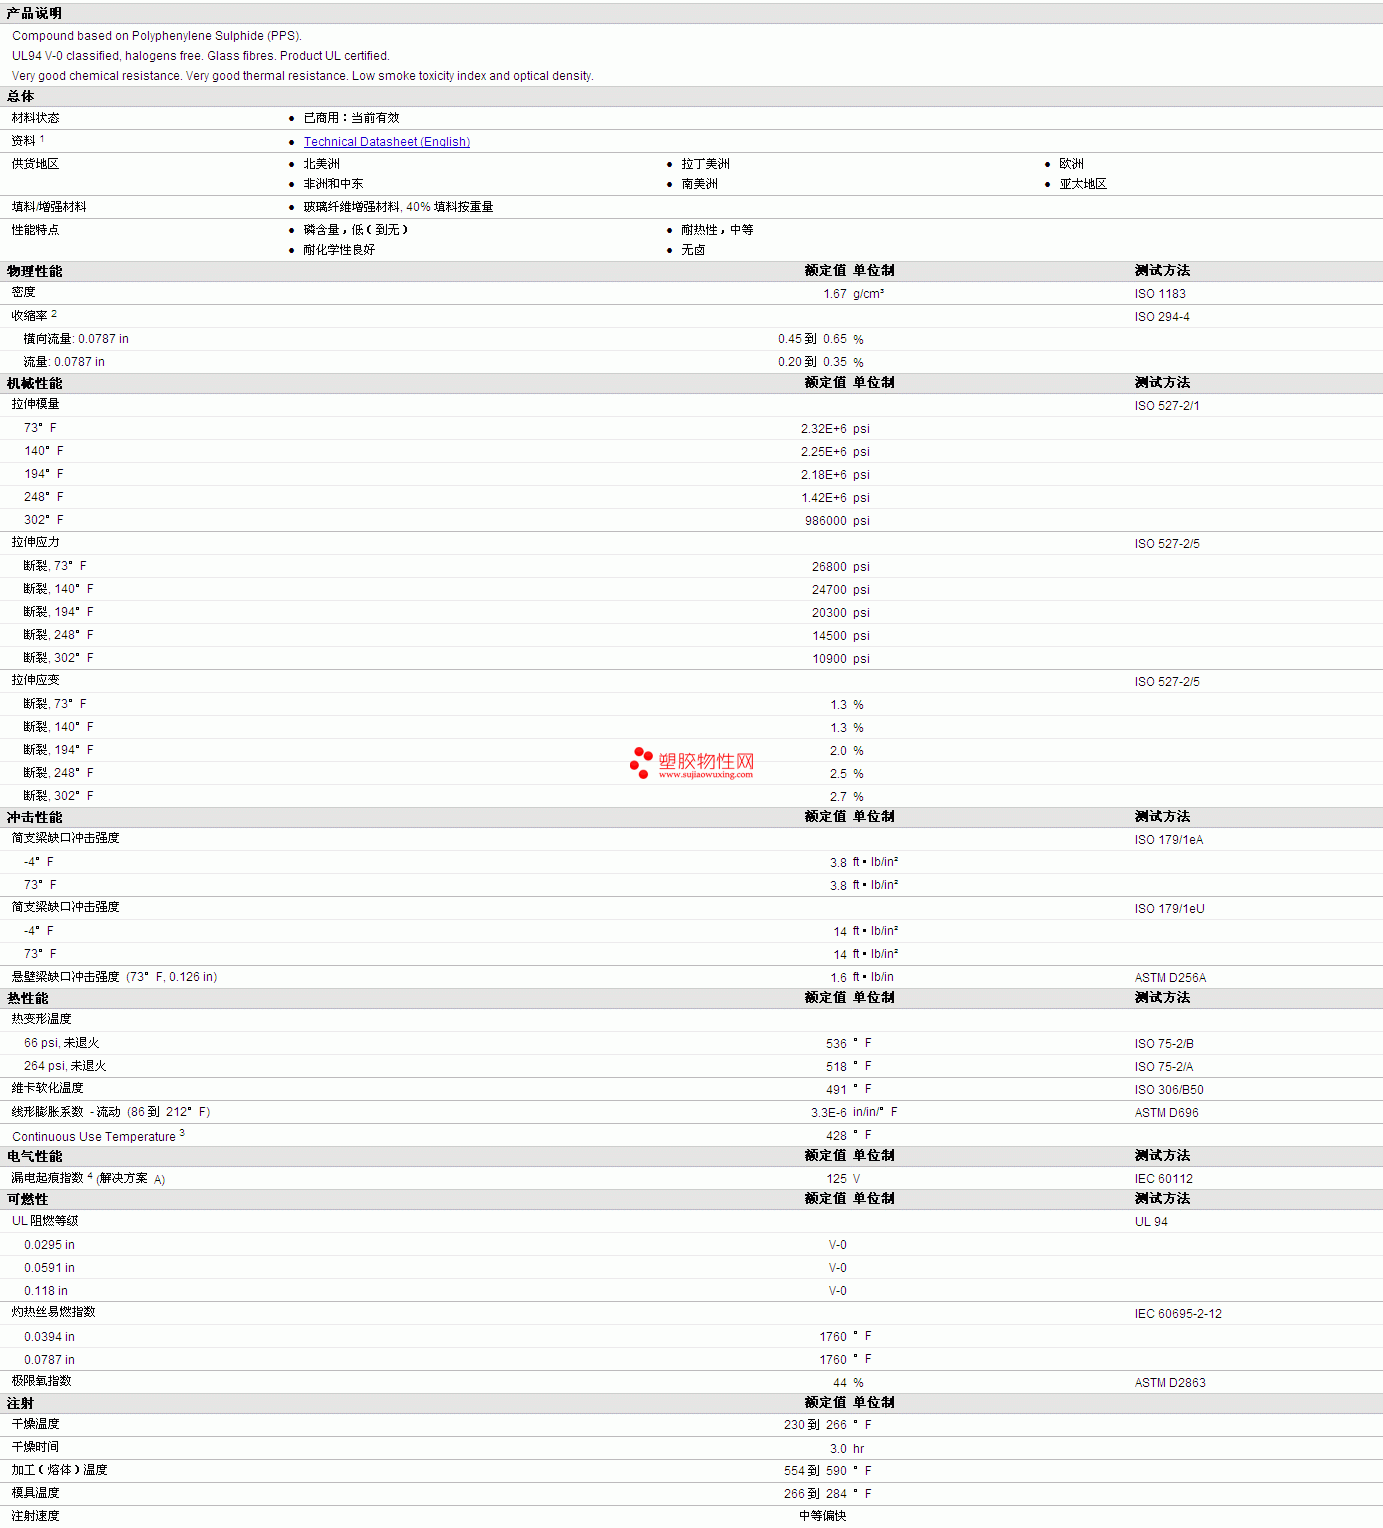Click the density value 1.67

(x=835, y=294)
